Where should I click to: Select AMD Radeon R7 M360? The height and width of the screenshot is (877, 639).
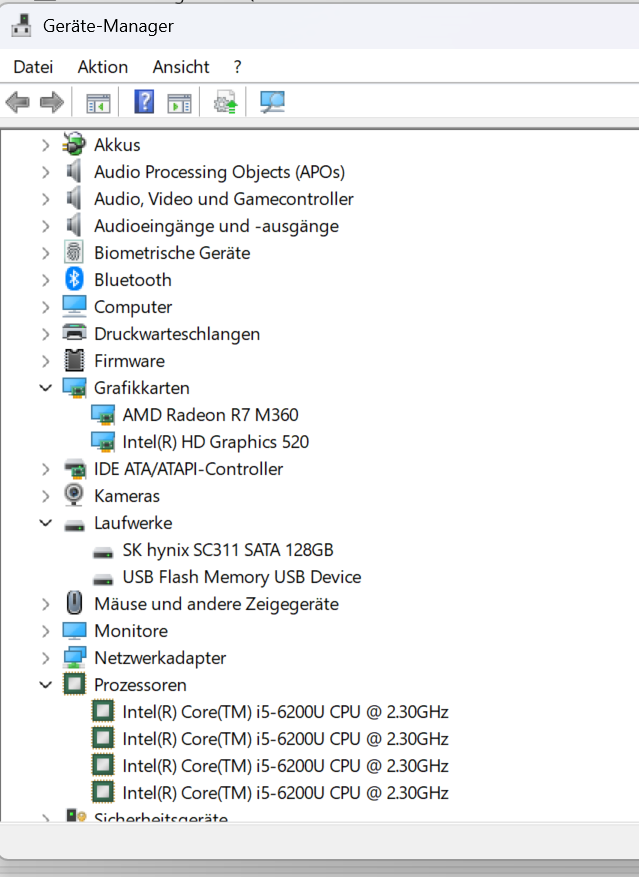210,415
